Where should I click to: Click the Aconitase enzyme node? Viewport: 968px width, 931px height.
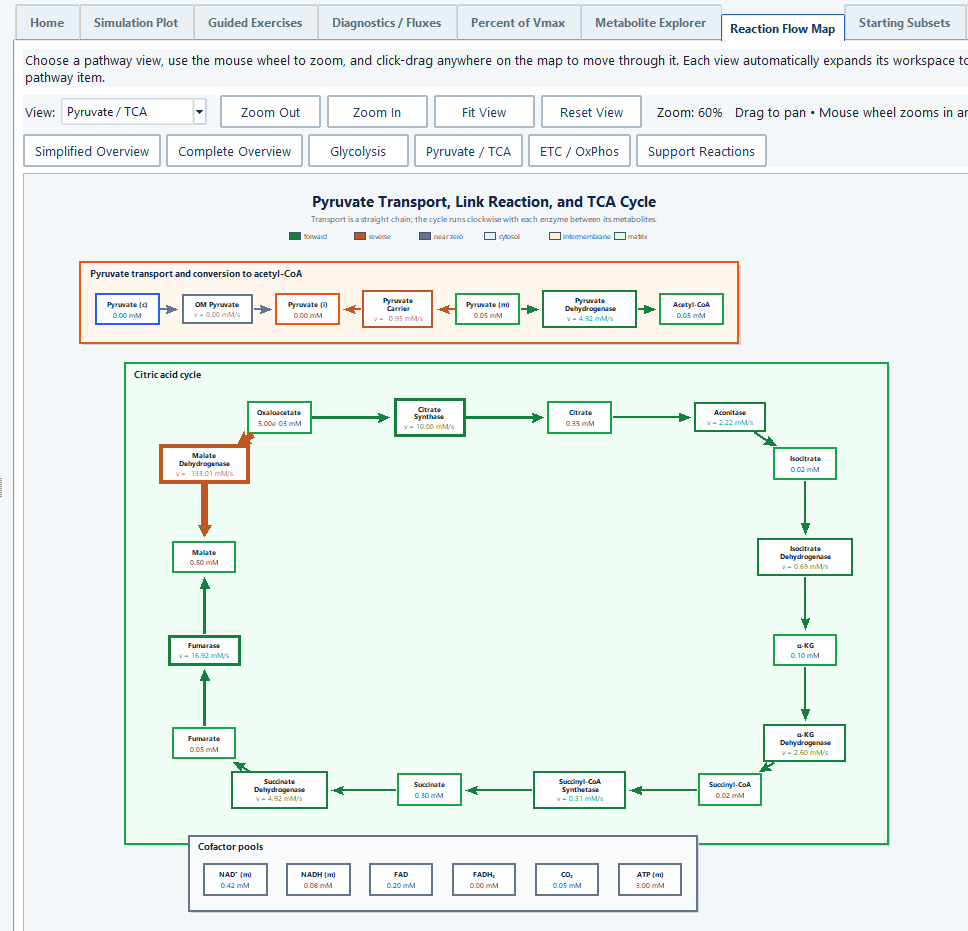730,417
